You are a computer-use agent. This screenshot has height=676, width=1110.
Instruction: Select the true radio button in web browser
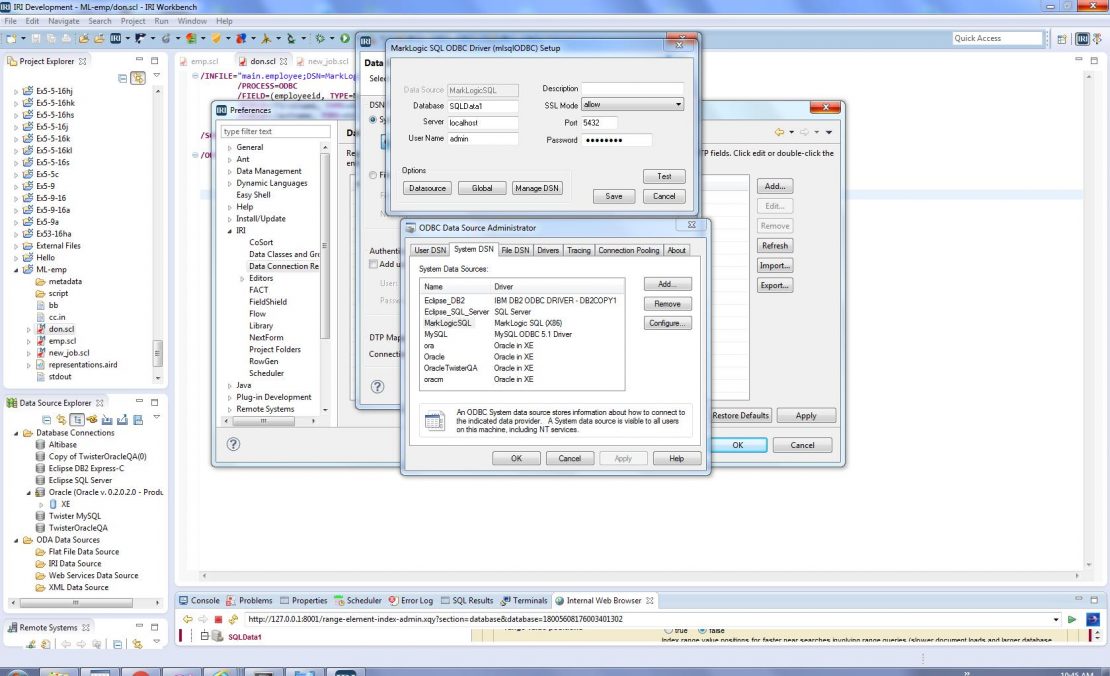tap(668, 630)
